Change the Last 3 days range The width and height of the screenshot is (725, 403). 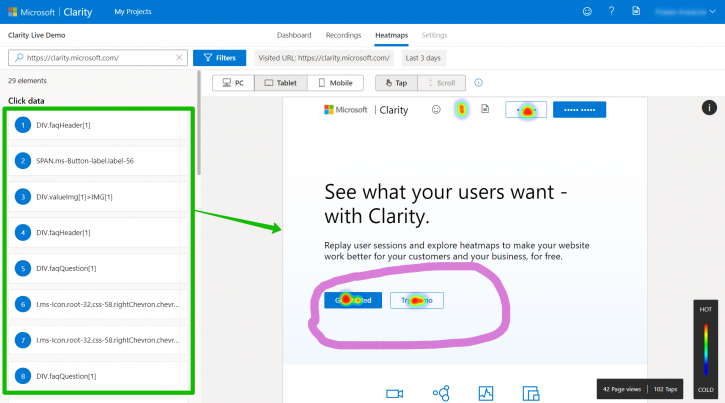423,58
